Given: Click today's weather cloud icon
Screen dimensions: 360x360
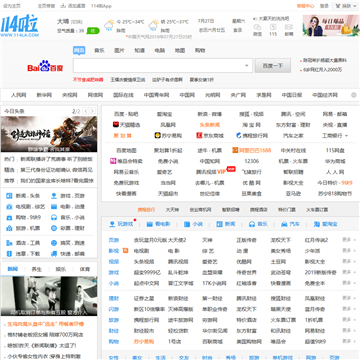Looking at the screenshot, I should point(109,25).
